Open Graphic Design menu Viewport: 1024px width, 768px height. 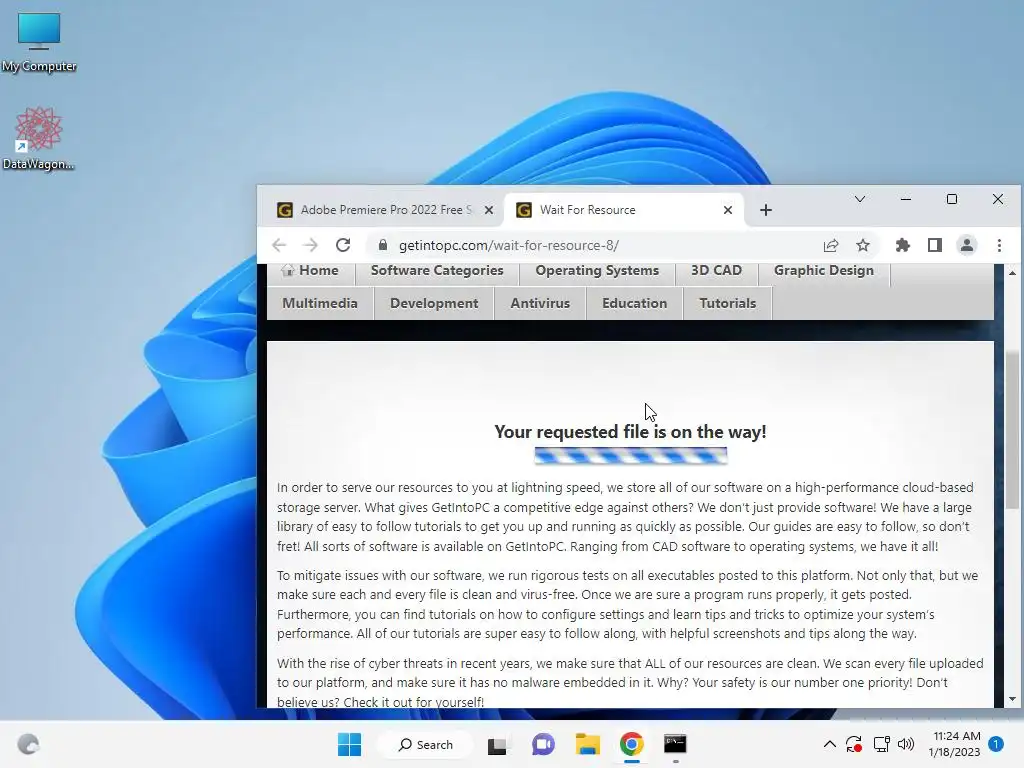click(824, 271)
